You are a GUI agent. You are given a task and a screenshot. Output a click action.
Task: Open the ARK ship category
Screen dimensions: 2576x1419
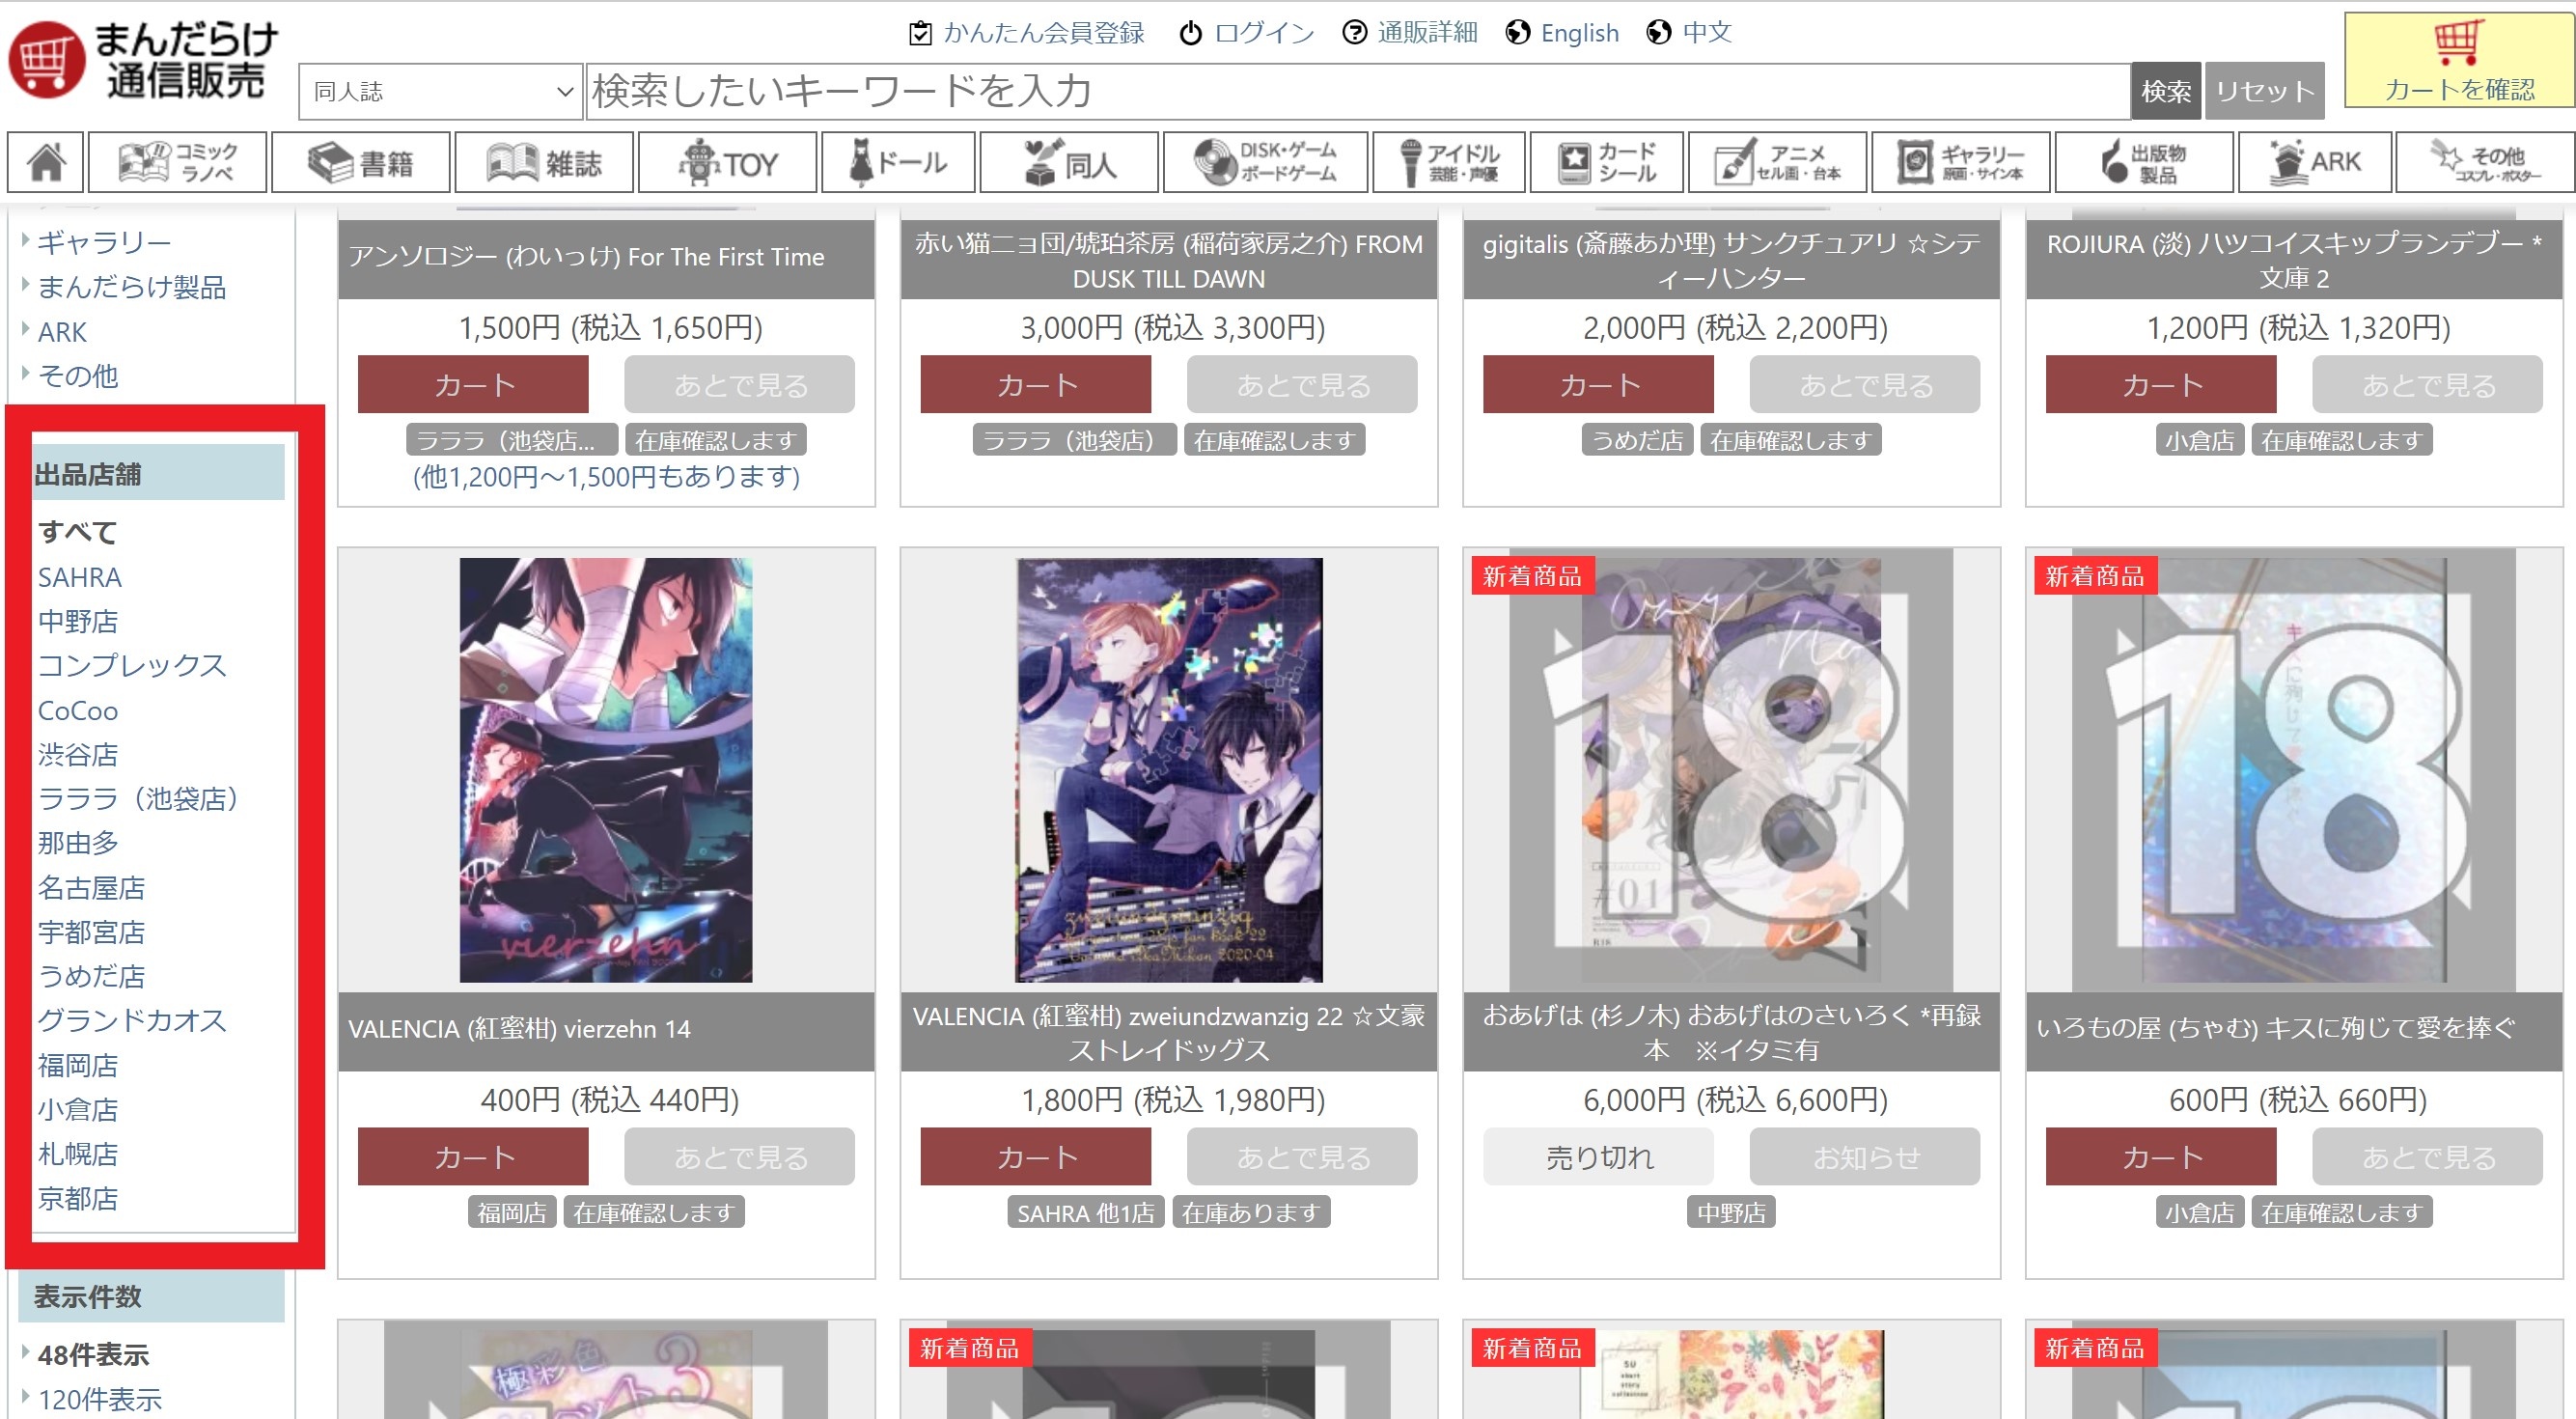click(x=2314, y=162)
